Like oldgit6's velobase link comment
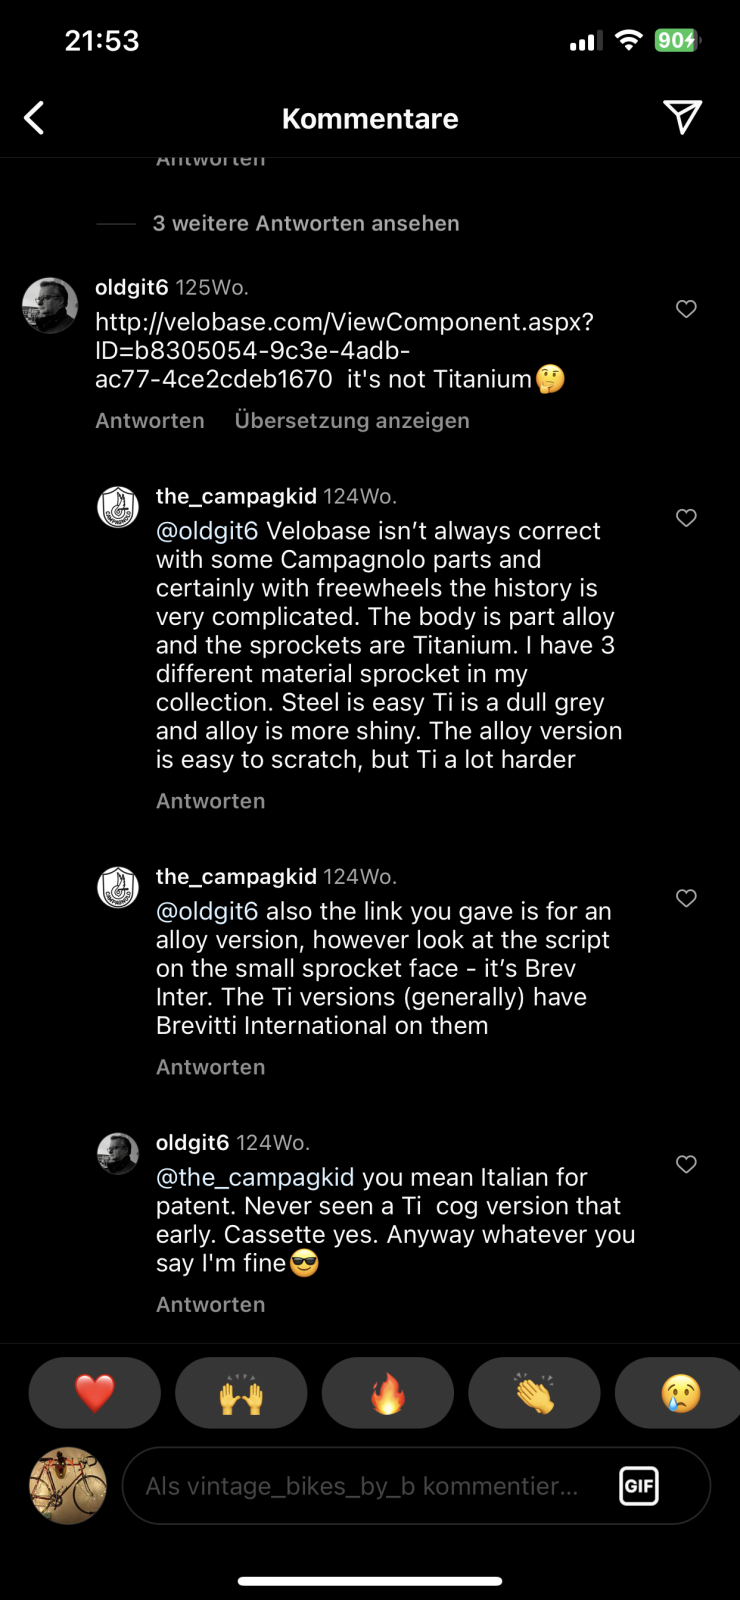The image size is (740, 1600). pyautogui.click(x=686, y=309)
